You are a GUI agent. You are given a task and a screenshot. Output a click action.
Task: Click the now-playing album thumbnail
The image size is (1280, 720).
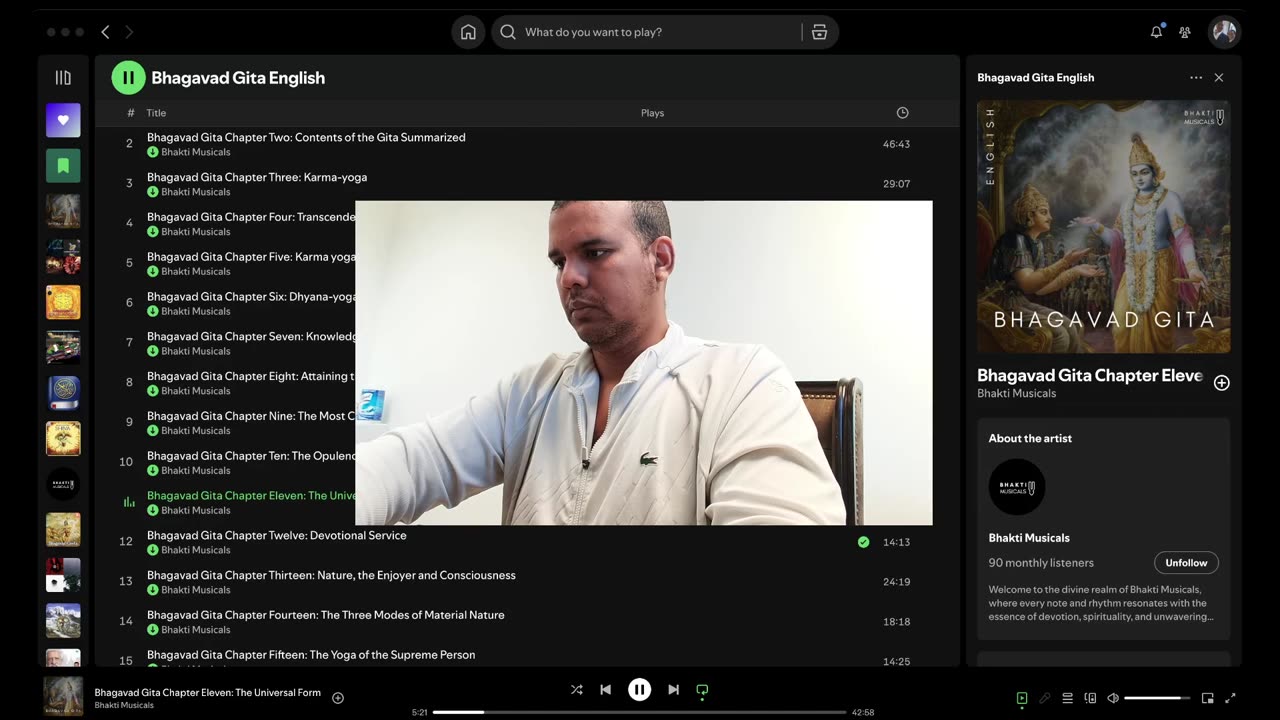[x=63, y=696]
